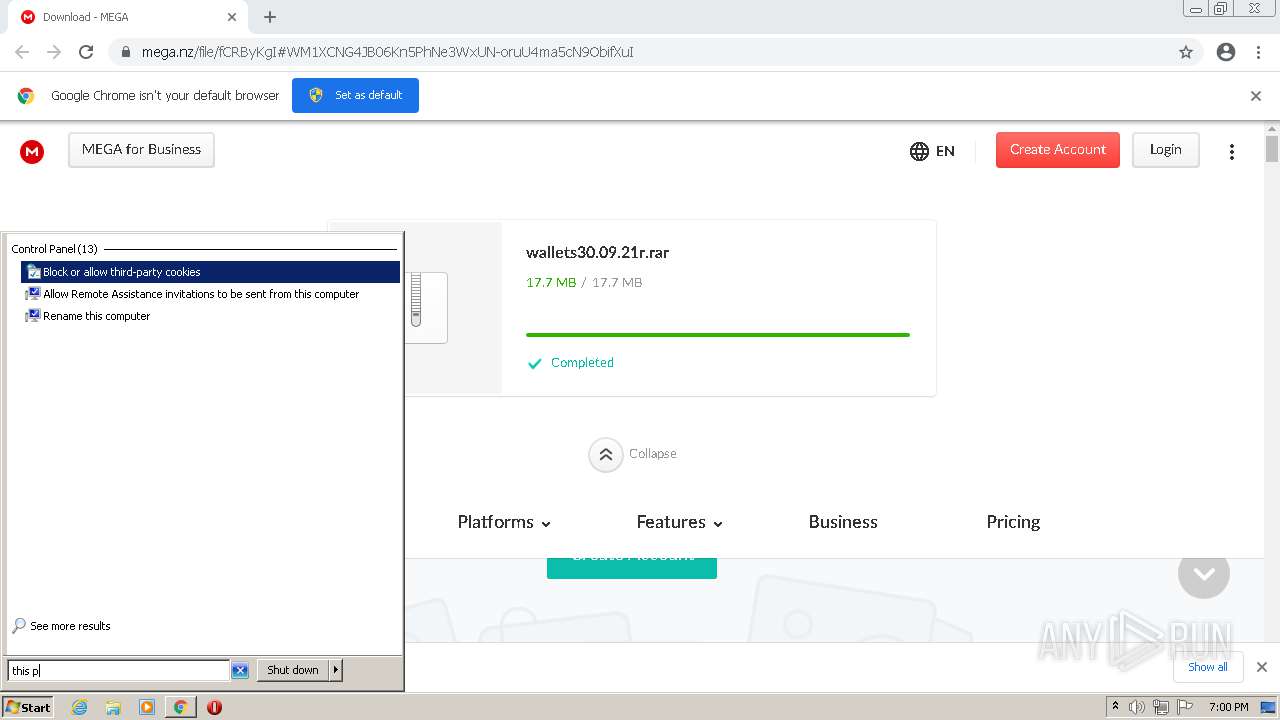The image size is (1280, 720).
Task: Expand the Features dropdown
Action: 679,522
